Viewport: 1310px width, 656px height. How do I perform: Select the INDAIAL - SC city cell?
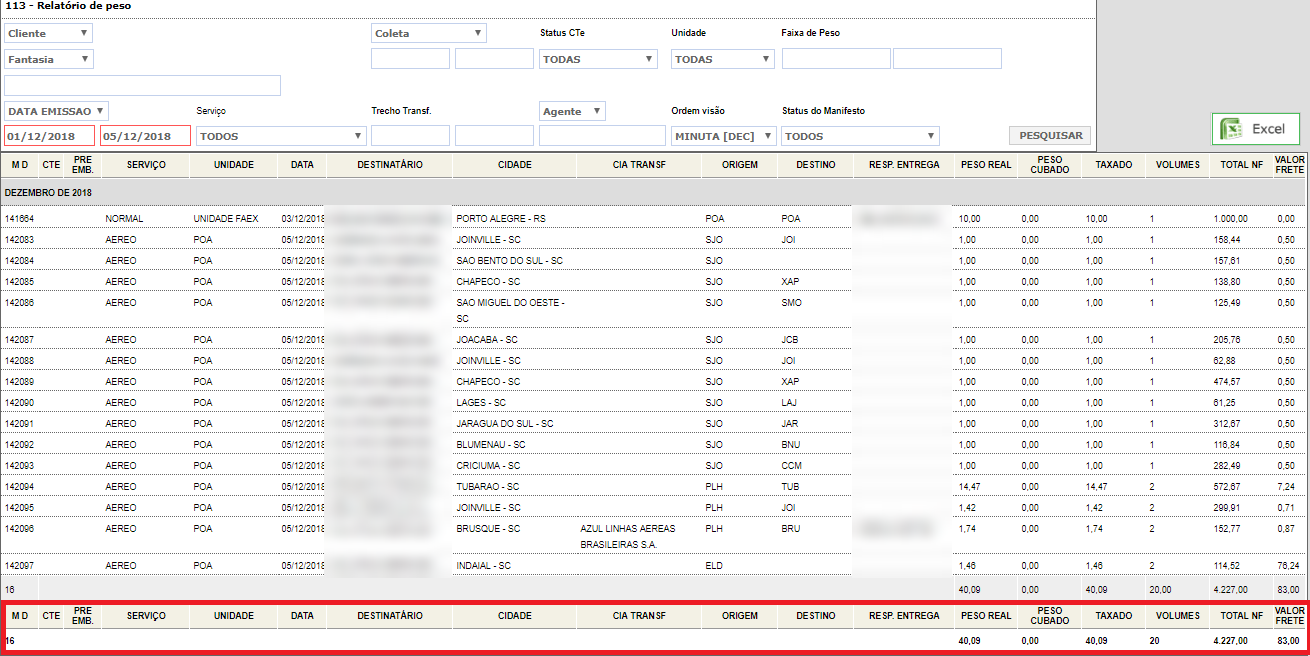(483, 566)
